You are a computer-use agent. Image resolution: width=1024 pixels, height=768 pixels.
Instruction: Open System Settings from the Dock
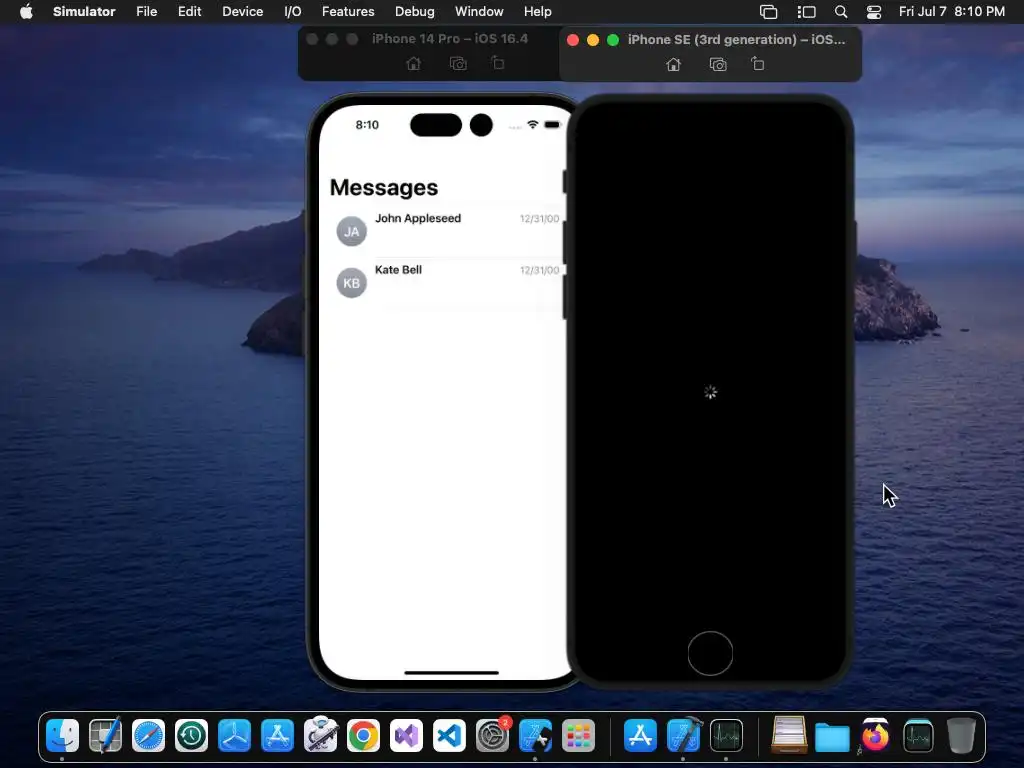pos(492,735)
